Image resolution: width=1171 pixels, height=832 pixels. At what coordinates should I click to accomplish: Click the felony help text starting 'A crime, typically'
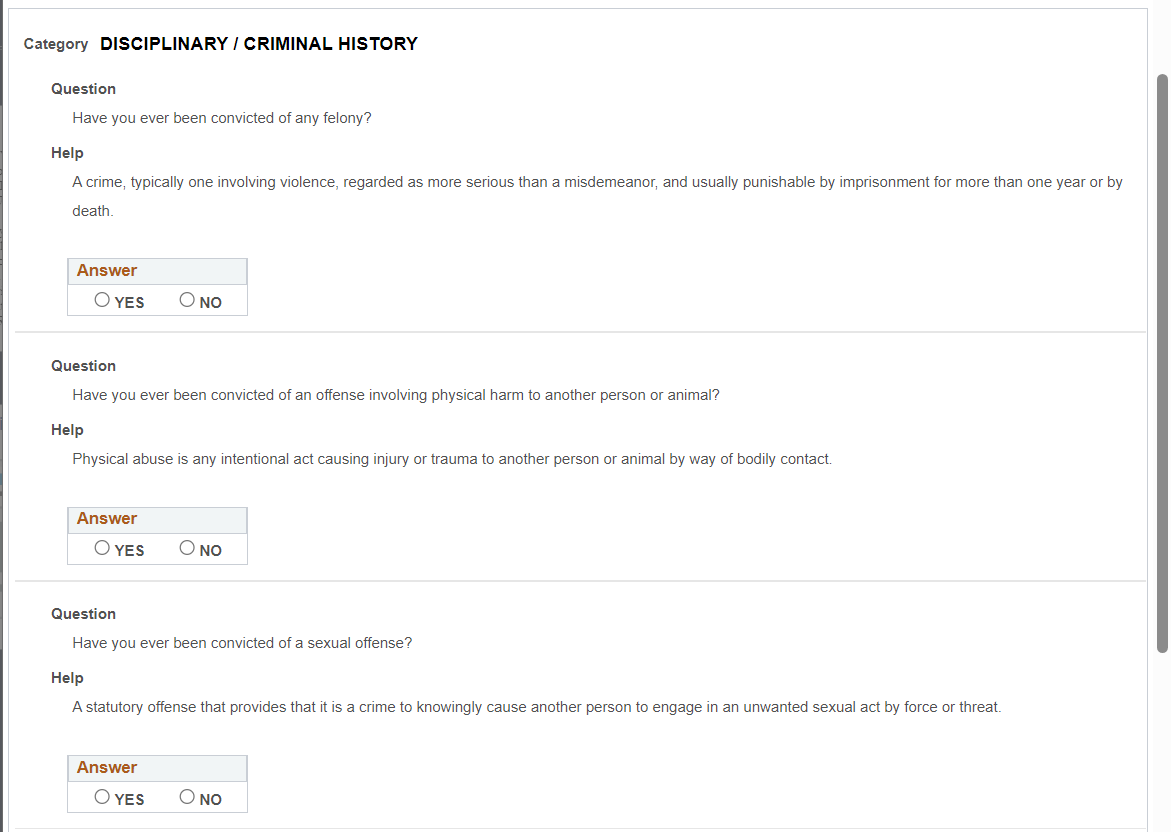point(597,183)
